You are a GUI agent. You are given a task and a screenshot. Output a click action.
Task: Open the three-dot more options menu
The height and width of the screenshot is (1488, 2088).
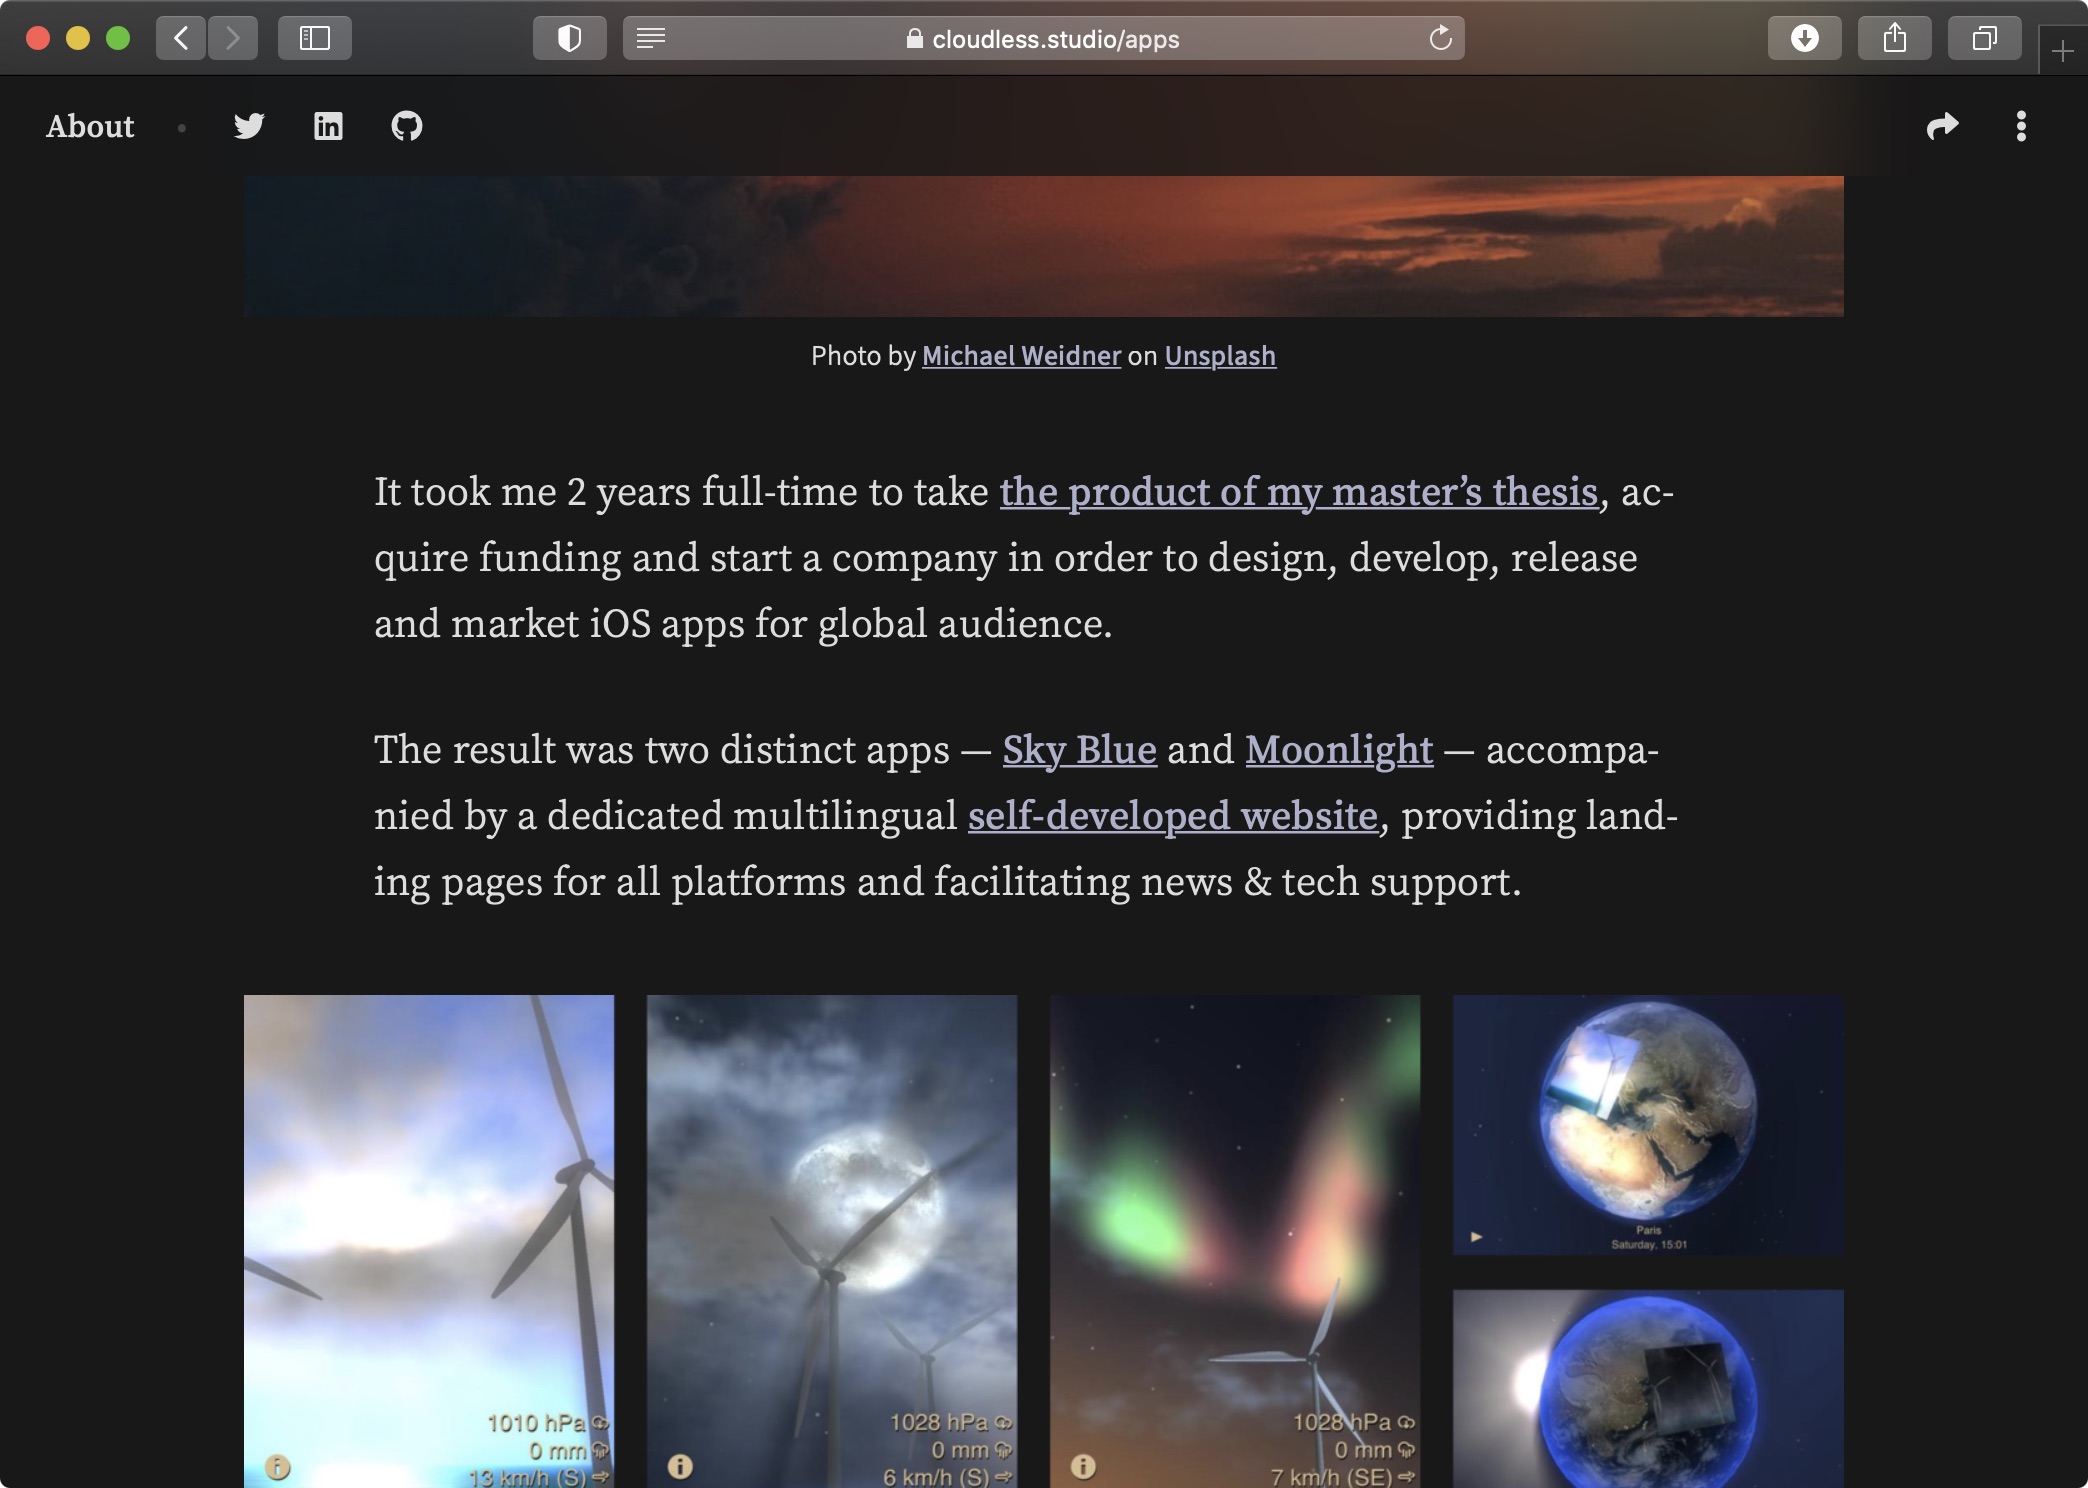(2021, 126)
